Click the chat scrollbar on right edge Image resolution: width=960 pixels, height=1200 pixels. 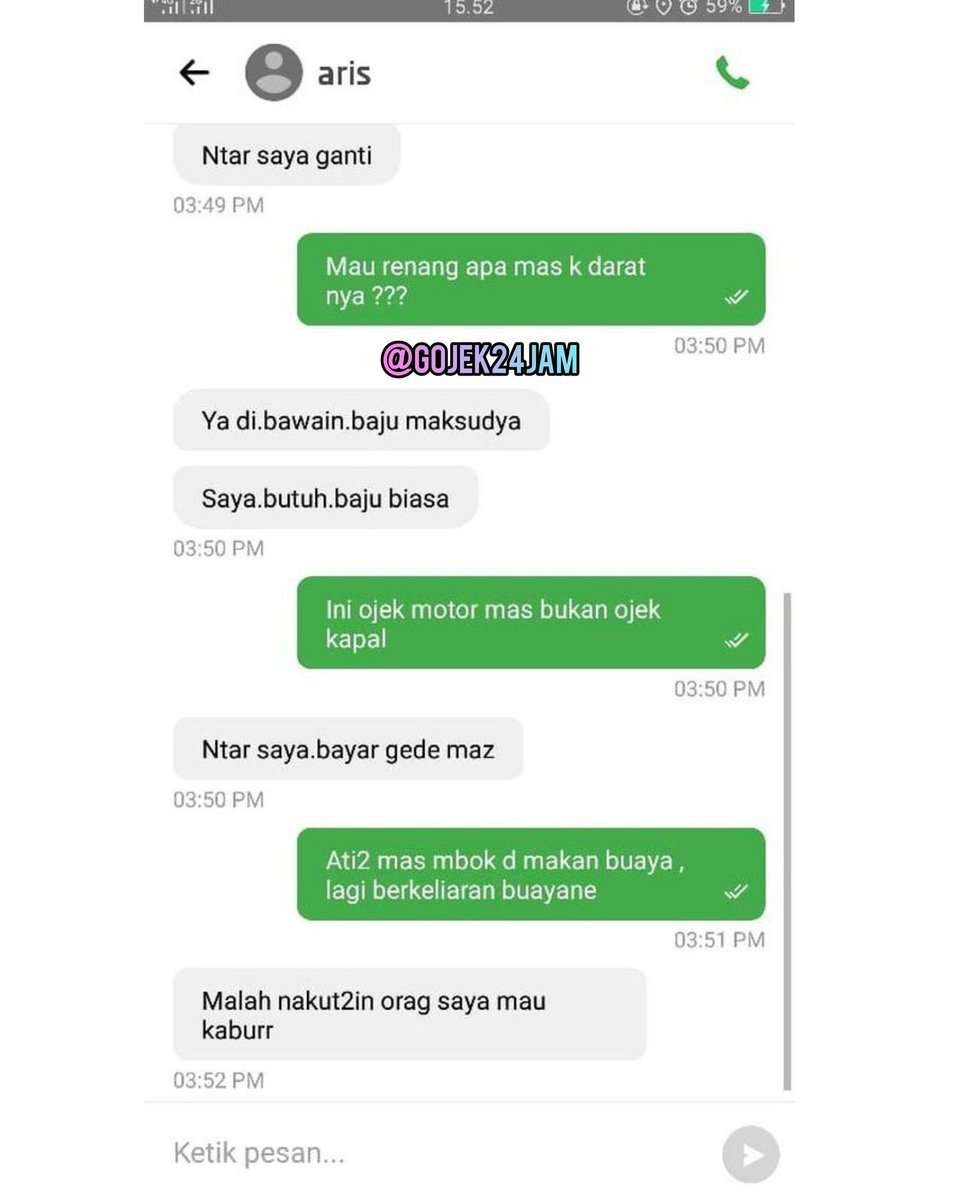[x=787, y=841]
